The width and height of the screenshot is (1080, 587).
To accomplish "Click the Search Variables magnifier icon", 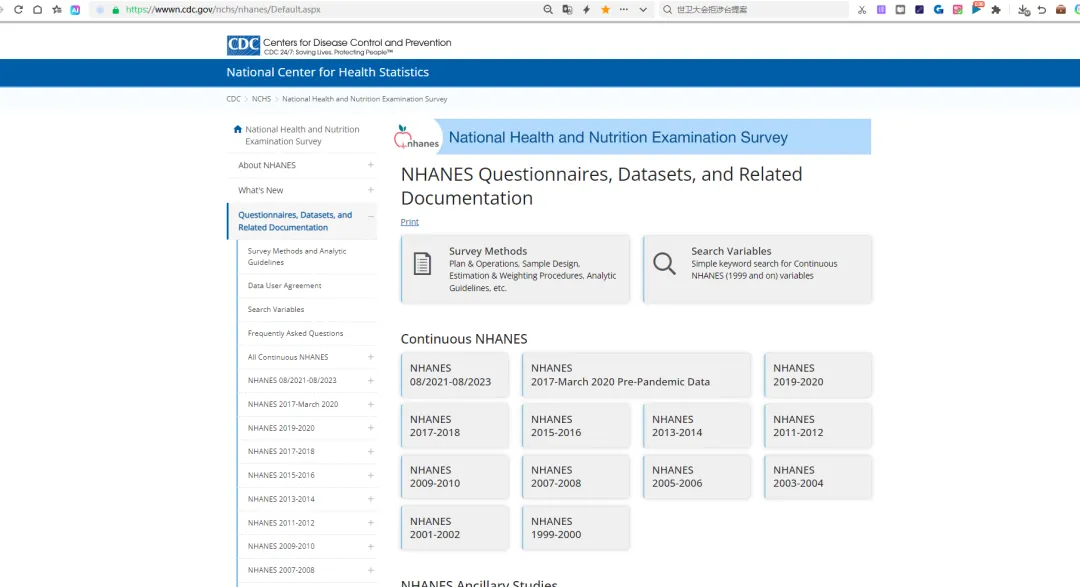I will click(x=665, y=263).
